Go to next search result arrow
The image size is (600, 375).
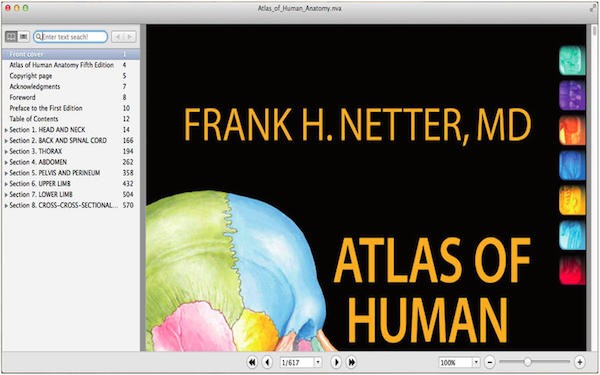pos(130,37)
